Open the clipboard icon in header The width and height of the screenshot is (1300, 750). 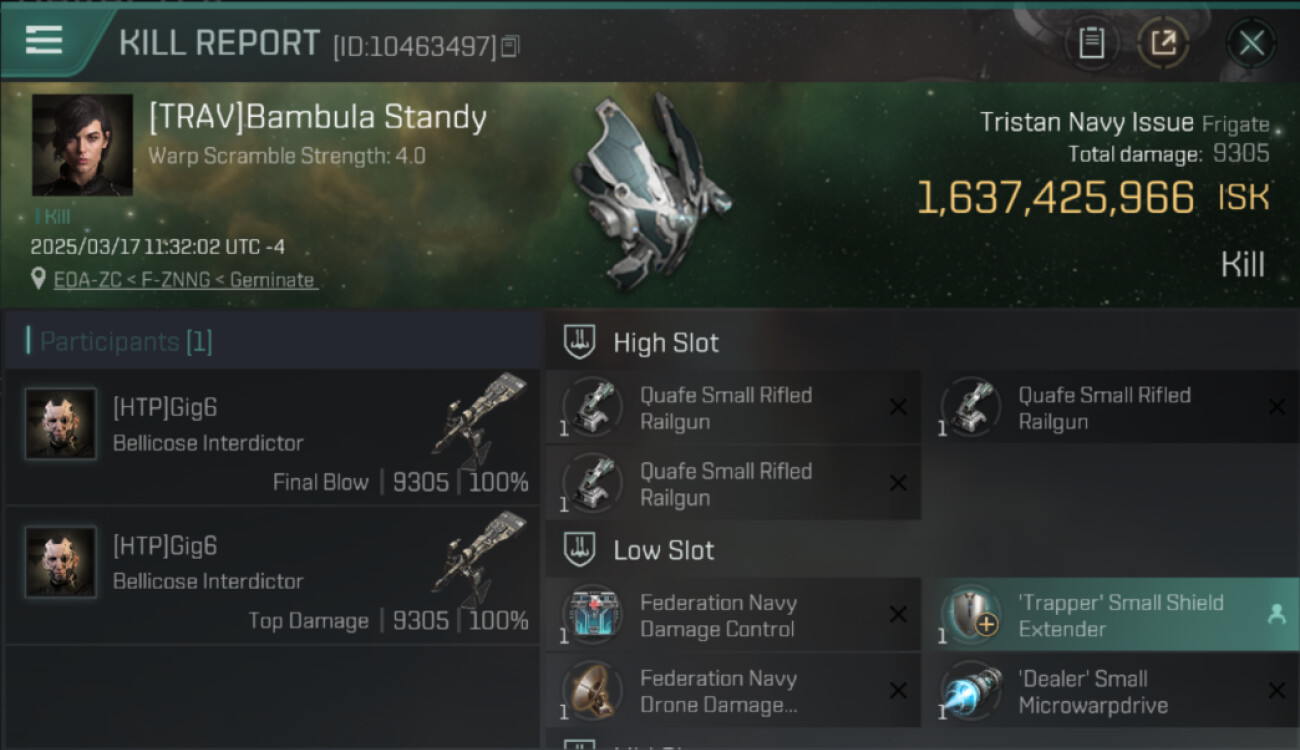[1091, 43]
